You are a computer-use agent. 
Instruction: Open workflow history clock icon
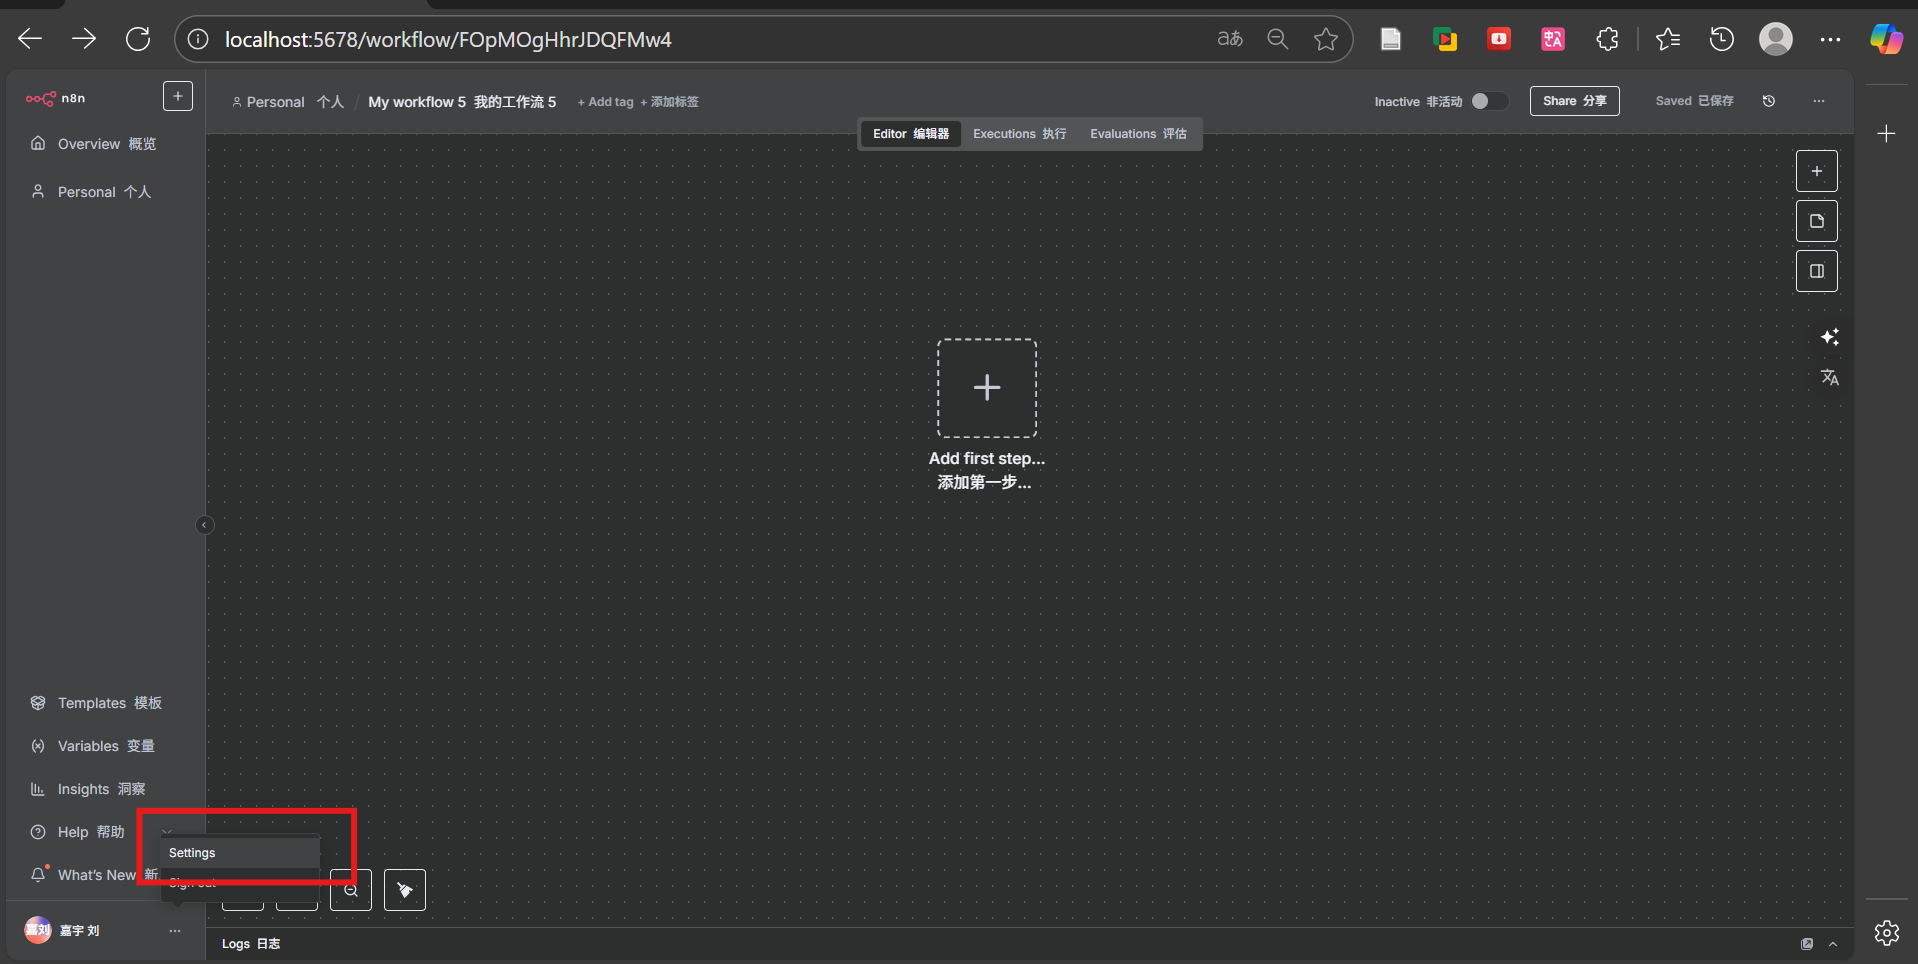click(x=1768, y=101)
